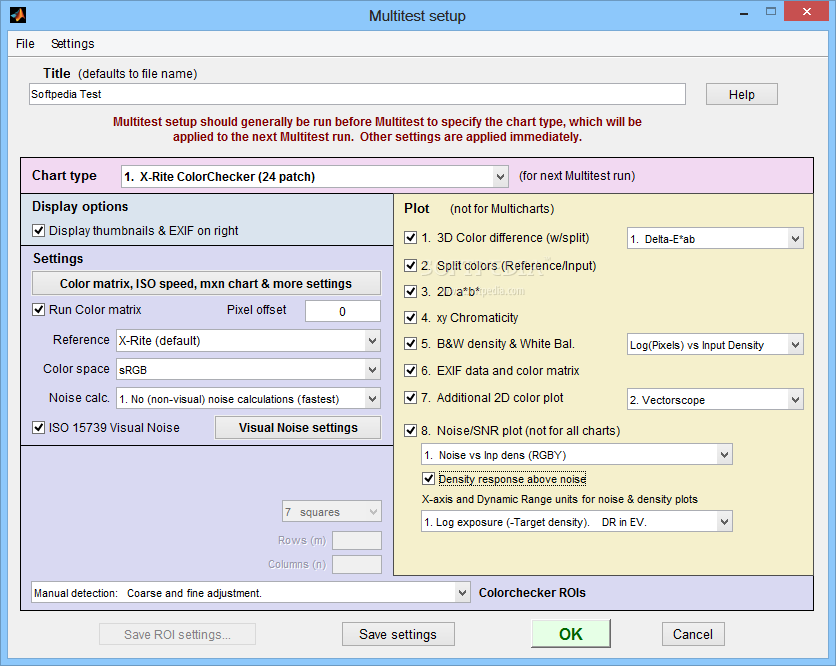This screenshot has width=836, height=666.
Task: Open the Settings menu
Action: (x=73, y=44)
